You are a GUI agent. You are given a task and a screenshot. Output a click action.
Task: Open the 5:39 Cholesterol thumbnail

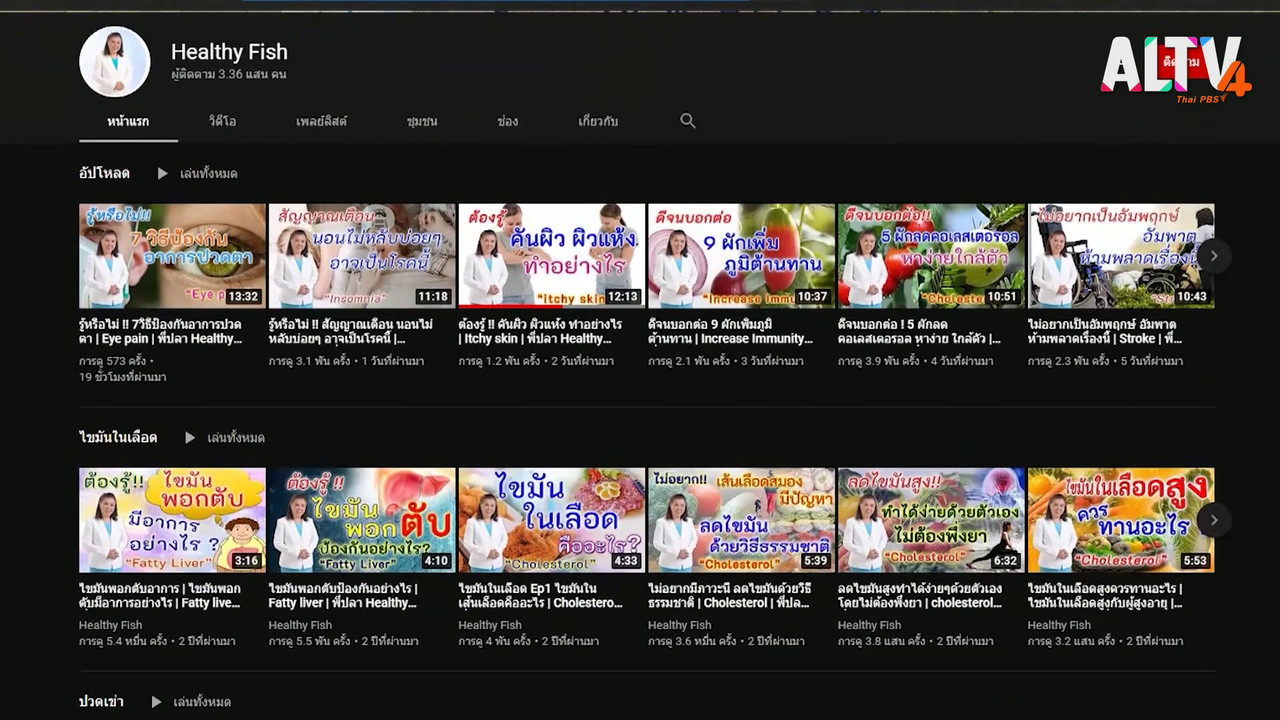pyautogui.click(x=741, y=520)
